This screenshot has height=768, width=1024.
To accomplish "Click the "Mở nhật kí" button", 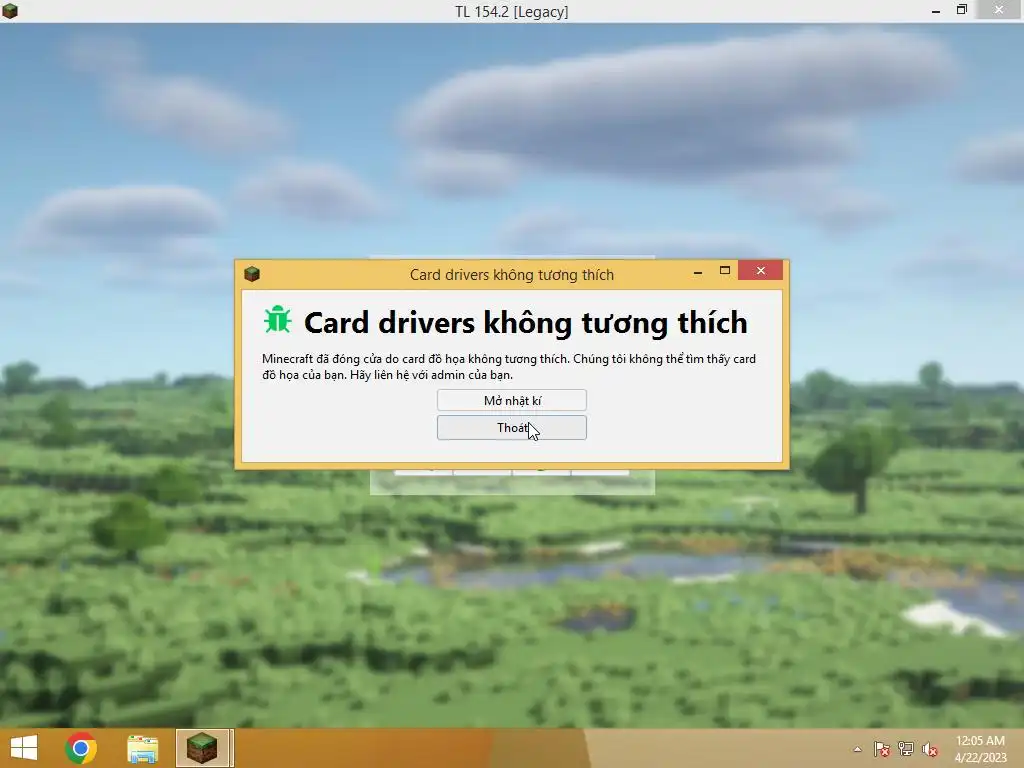I will point(511,400).
